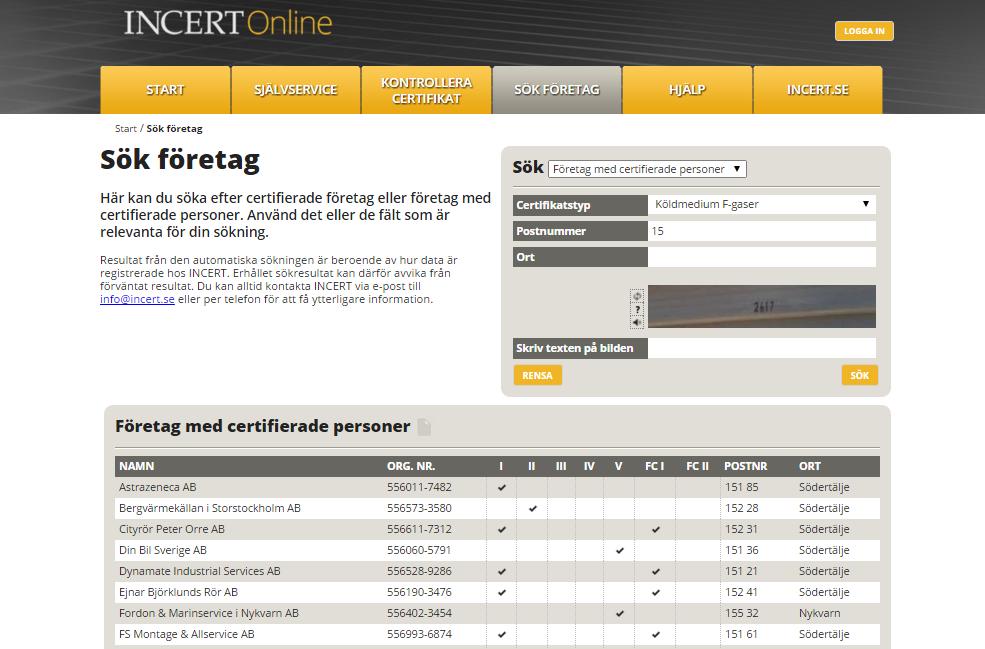
Task: Click org number 556402-3454
Action: coord(419,613)
